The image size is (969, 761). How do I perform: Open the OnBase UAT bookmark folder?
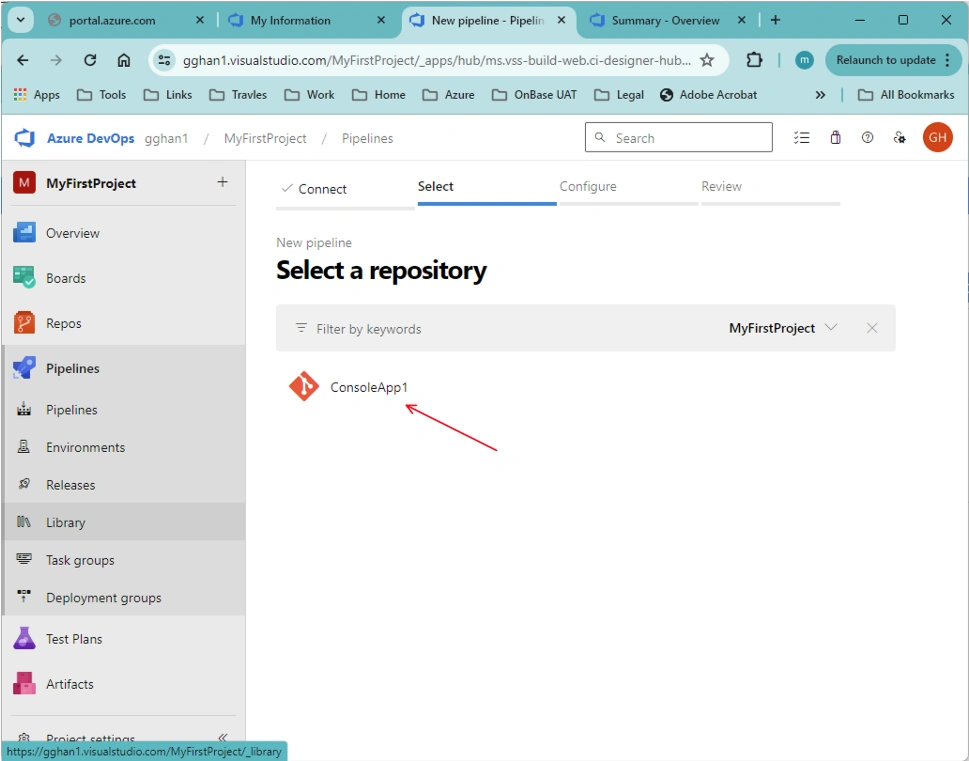click(535, 95)
